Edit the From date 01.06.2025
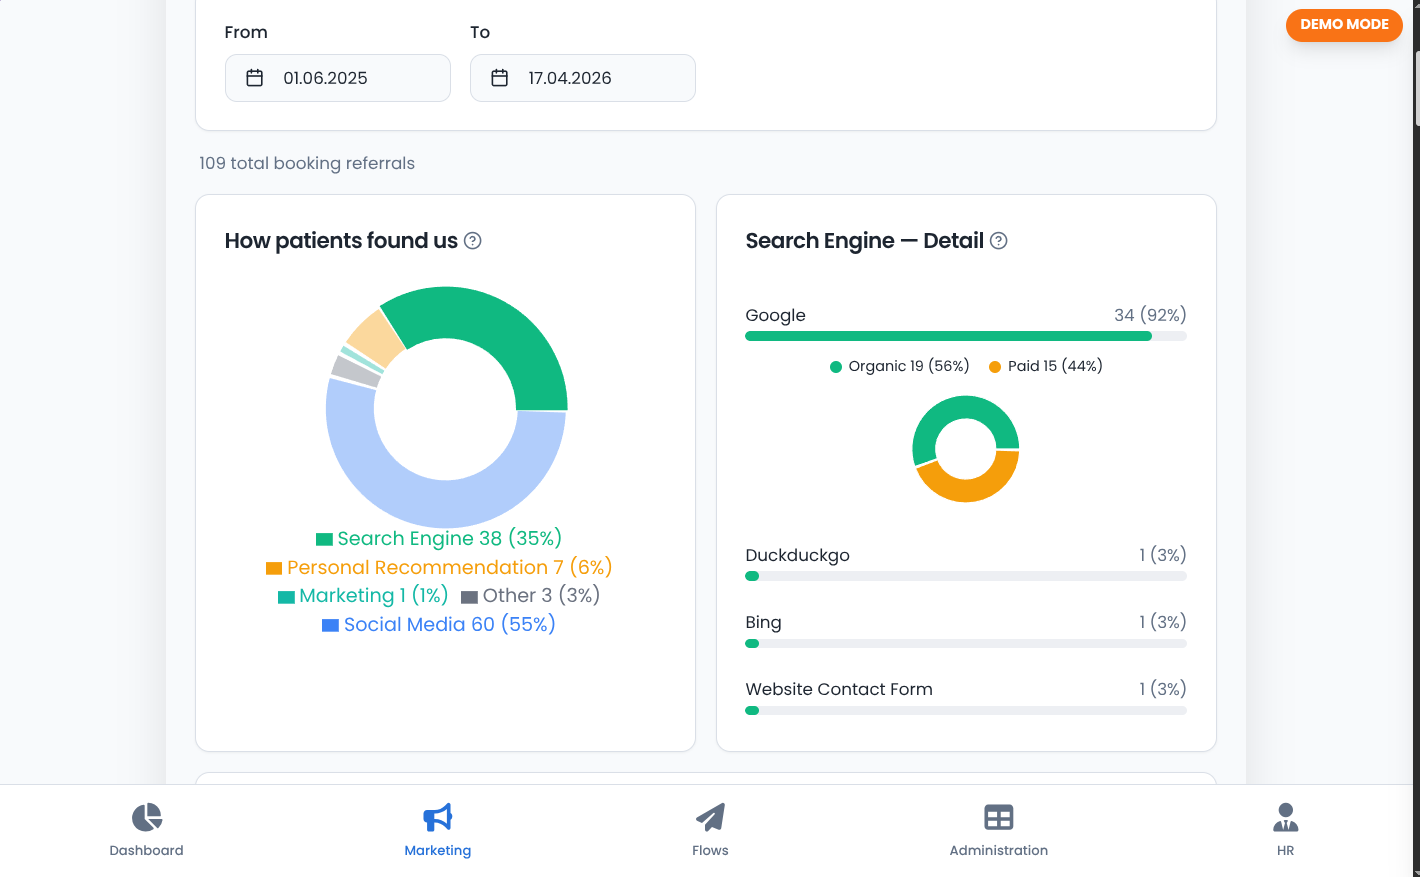This screenshot has width=1420, height=877. pyautogui.click(x=338, y=78)
